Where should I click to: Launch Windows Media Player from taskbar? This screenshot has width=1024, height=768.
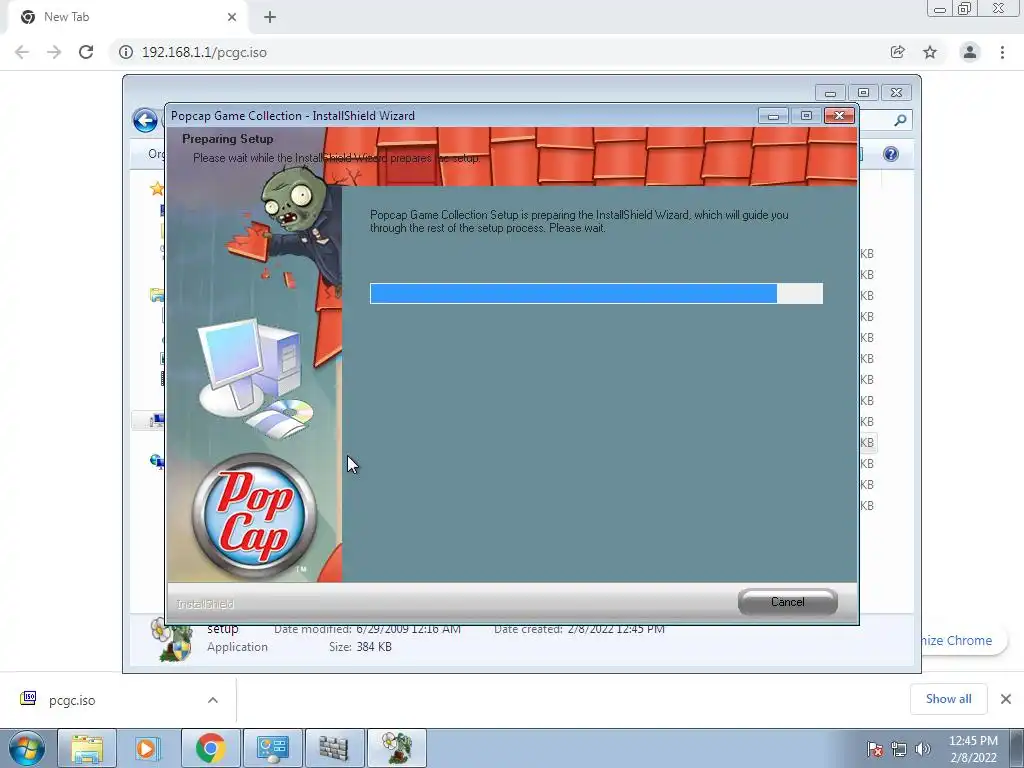click(148, 748)
